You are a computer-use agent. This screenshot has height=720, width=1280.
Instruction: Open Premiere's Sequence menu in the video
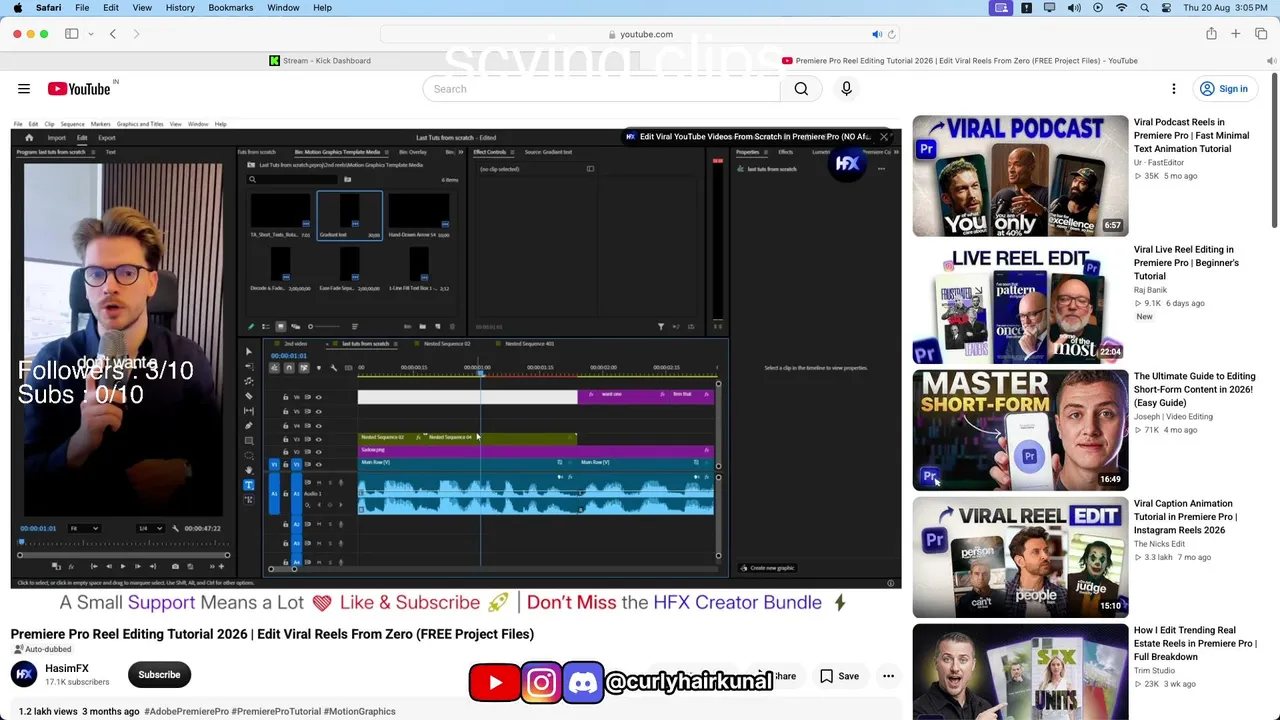[x=72, y=124]
